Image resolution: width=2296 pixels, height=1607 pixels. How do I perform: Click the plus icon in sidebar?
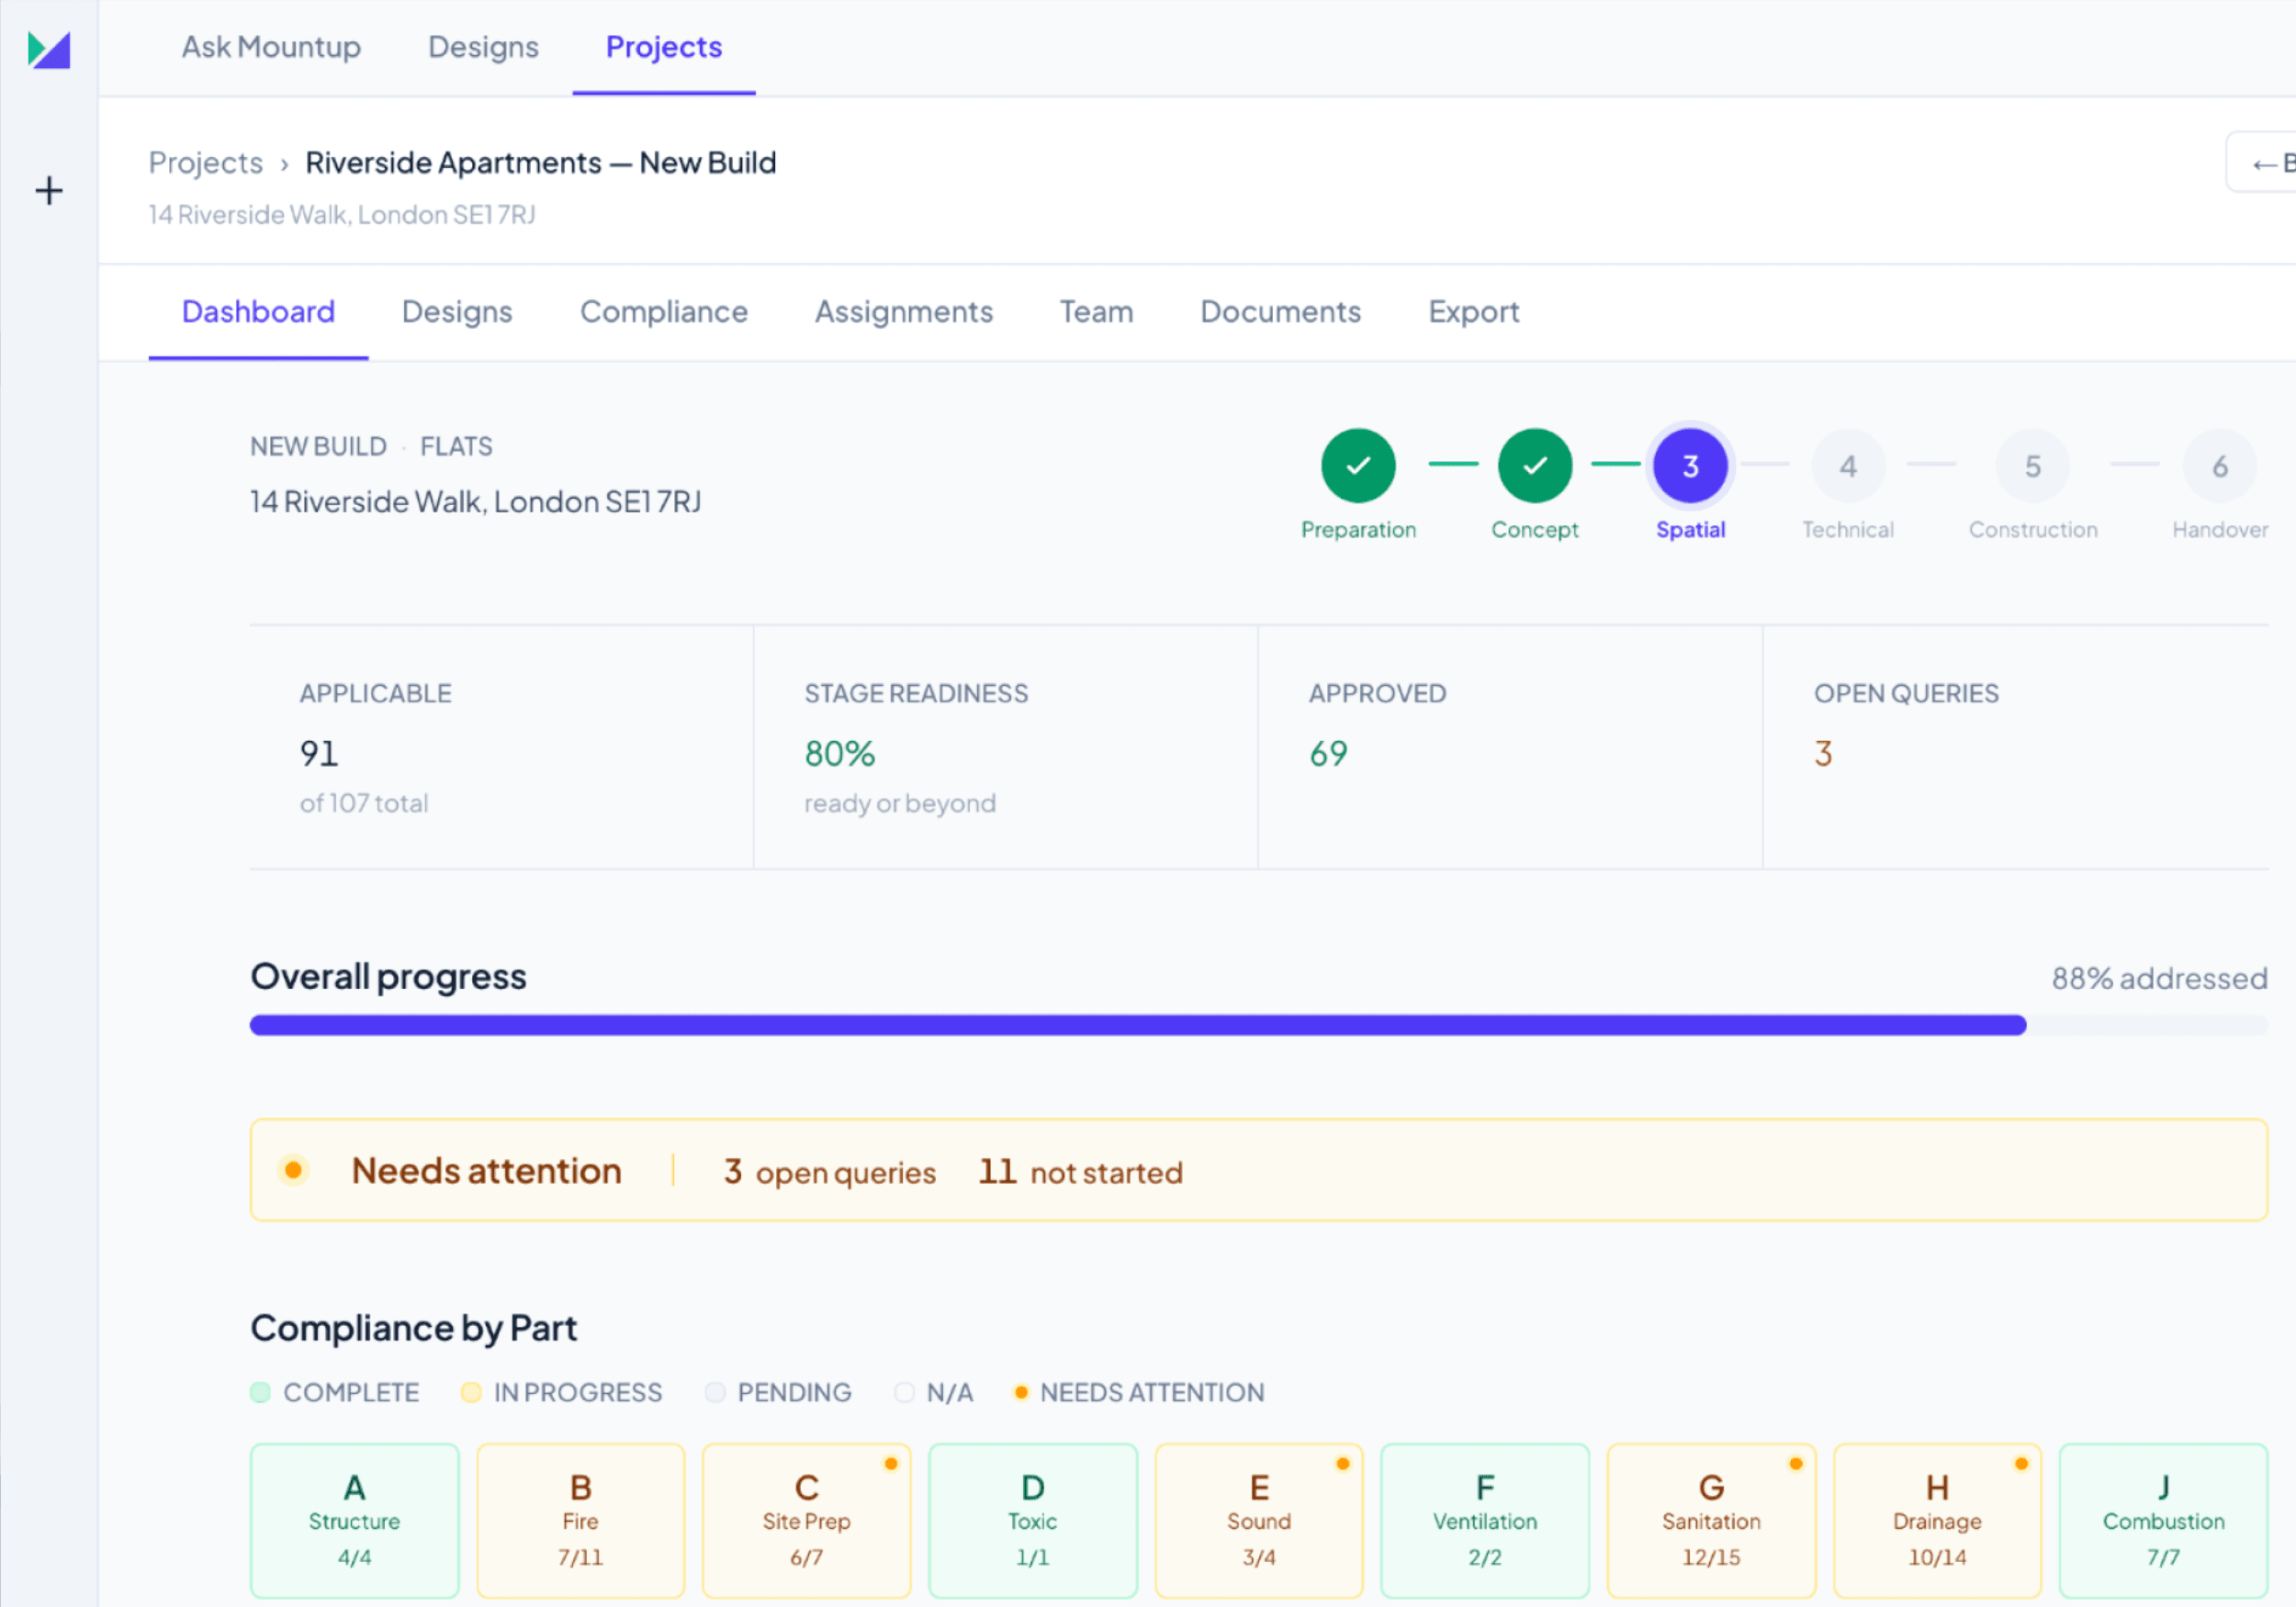(49, 190)
